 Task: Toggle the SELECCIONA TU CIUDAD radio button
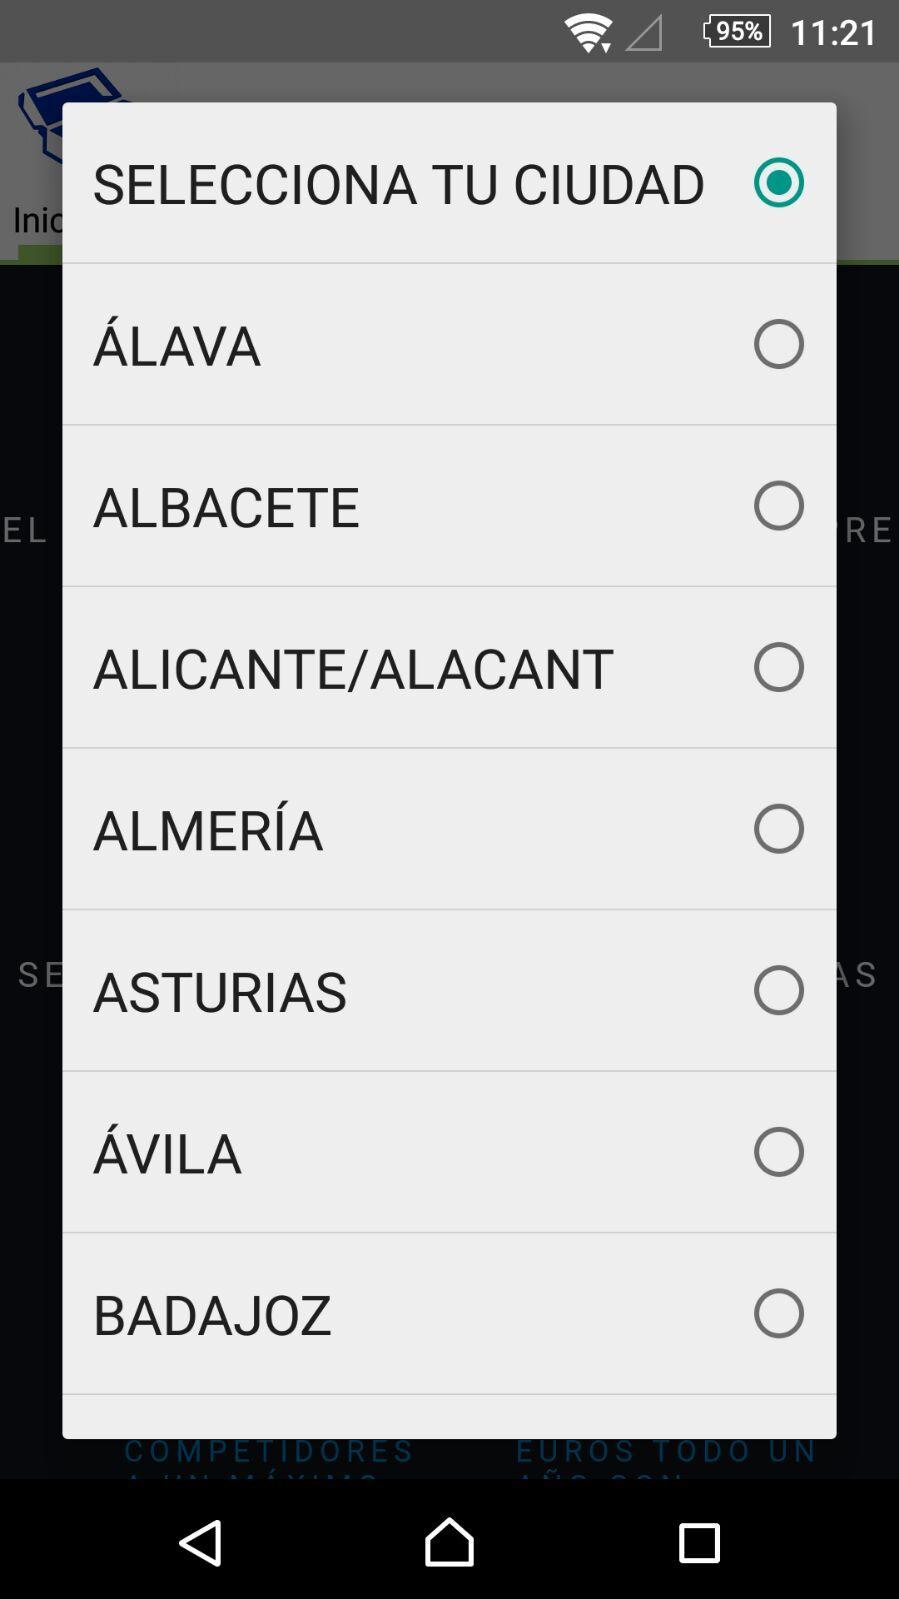(778, 183)
